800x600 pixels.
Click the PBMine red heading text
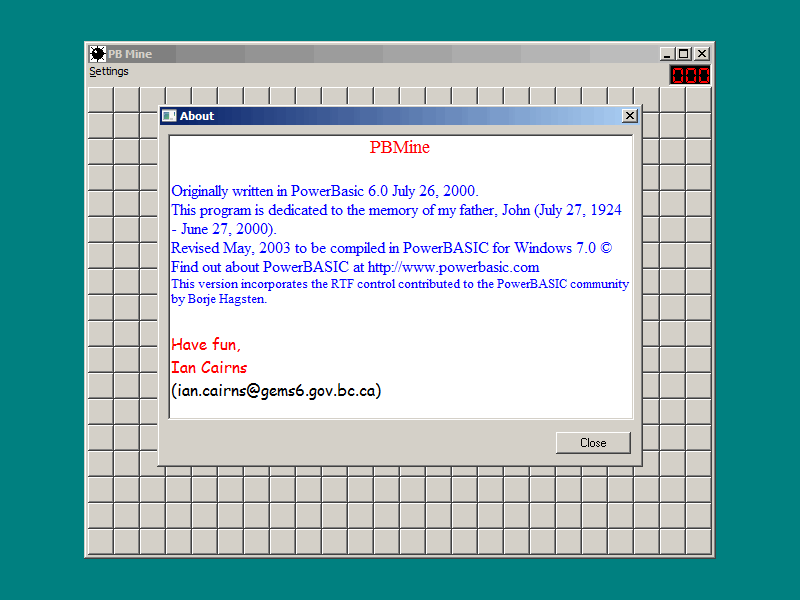coord(399,147)
